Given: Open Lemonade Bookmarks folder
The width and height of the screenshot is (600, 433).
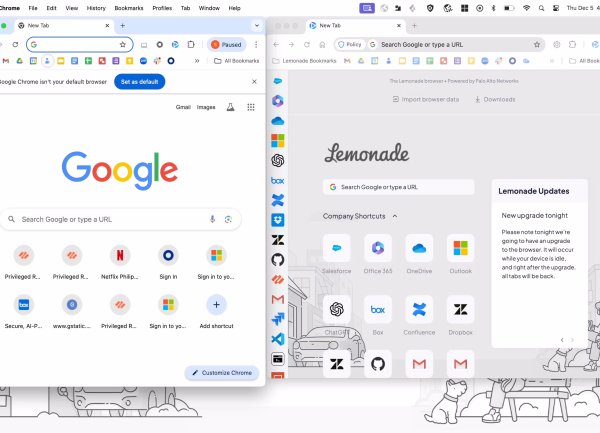Looking at the screenshot, I should [x=304, y=61].
